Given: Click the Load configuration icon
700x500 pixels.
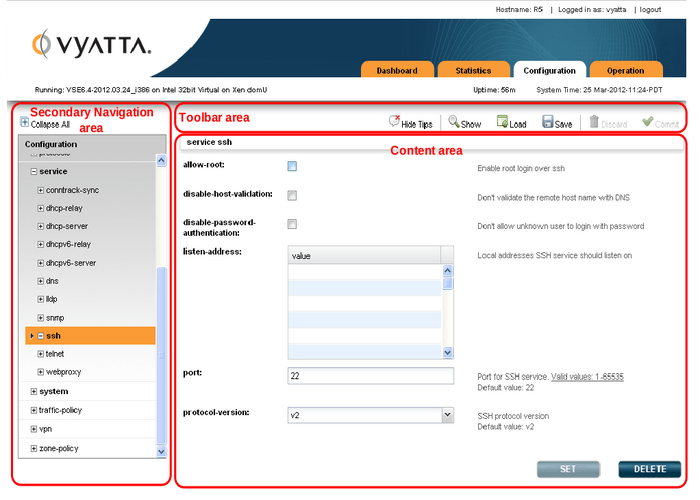Looking at the screenshot, I should pyautogui.click(x=502, y=121).
